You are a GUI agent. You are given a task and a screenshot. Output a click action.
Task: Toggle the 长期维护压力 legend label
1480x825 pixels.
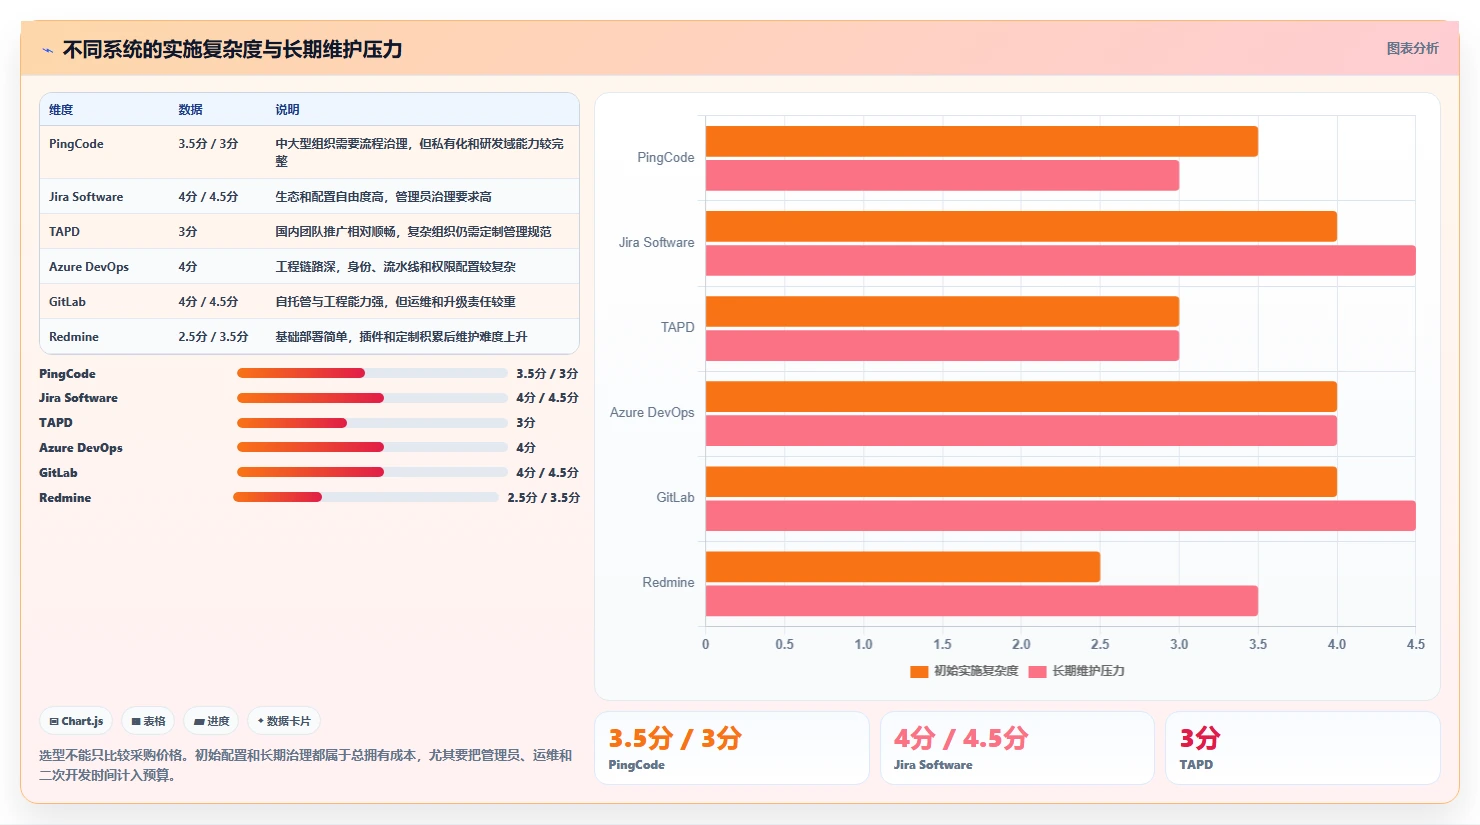[1088, 671]
